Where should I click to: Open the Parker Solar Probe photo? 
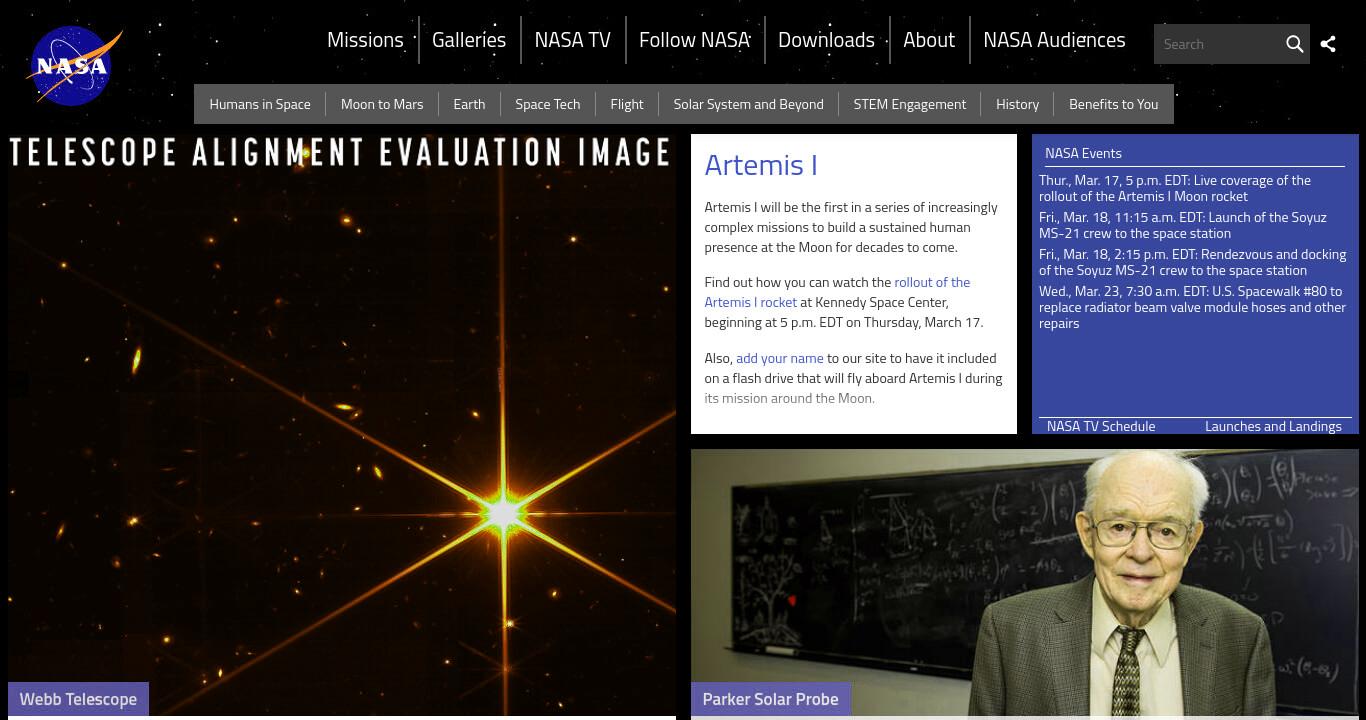click(1025, 584)
